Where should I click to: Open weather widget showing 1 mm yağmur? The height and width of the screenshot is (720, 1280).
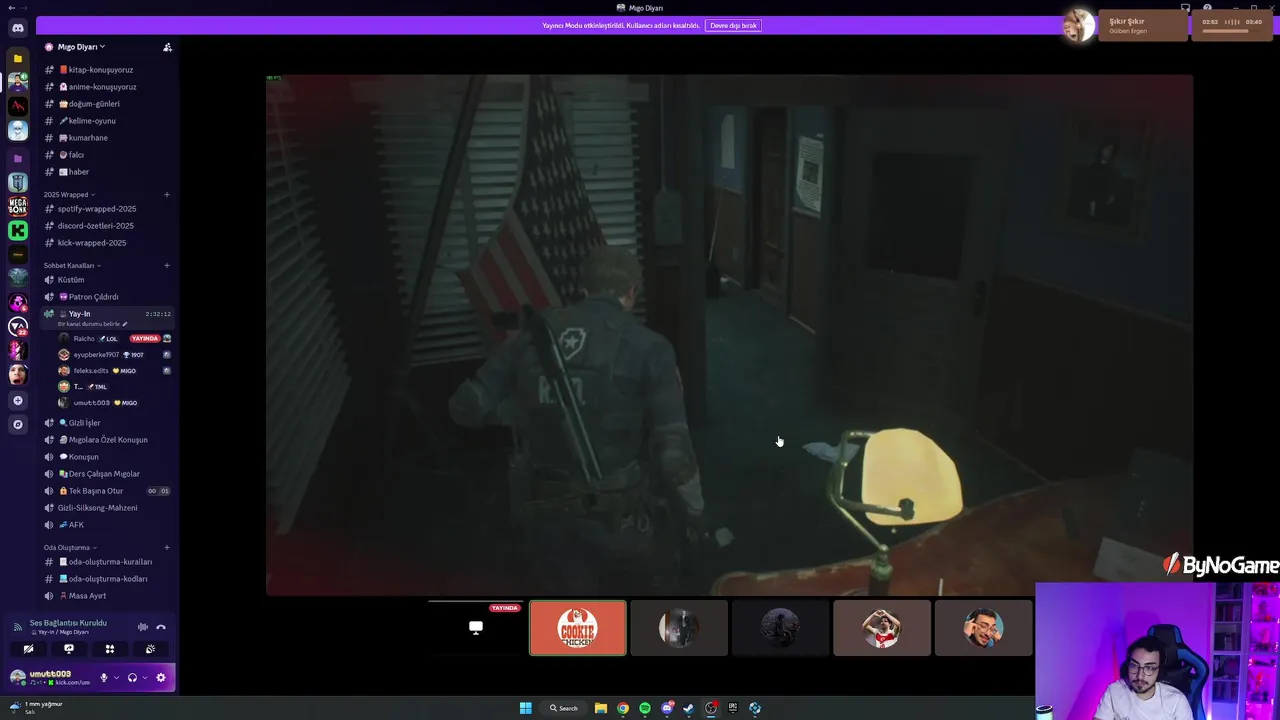[36, 707]
